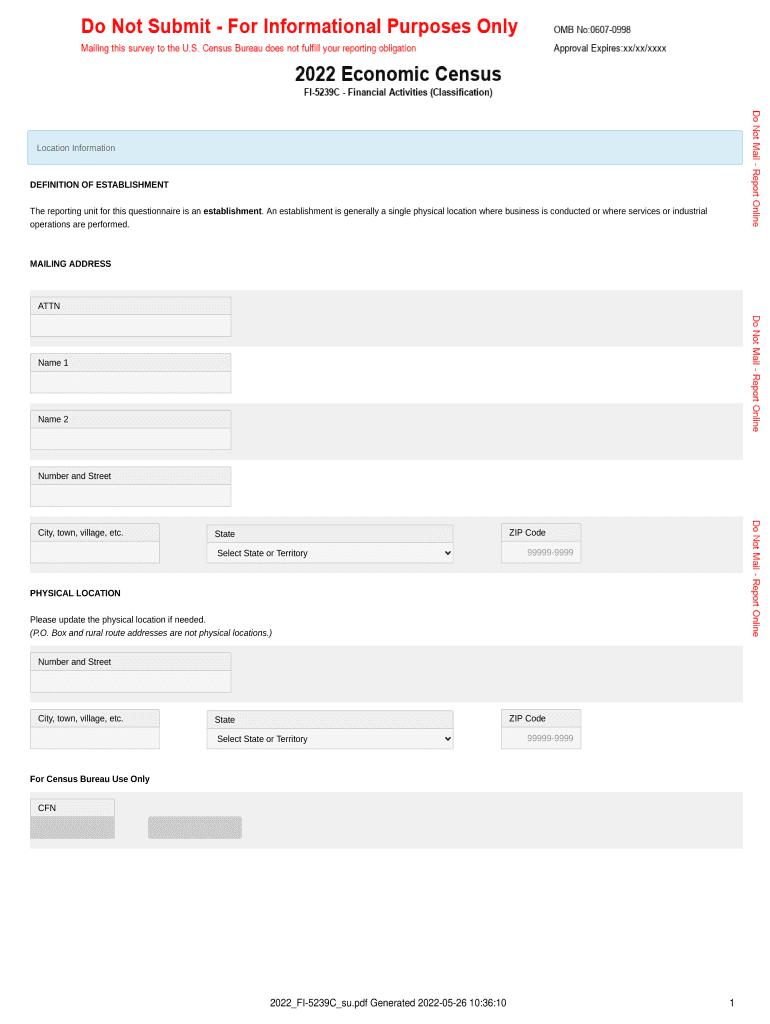Click the Location Information section banner
Viewport: 770px width, 1024px height.
point(384,148)
